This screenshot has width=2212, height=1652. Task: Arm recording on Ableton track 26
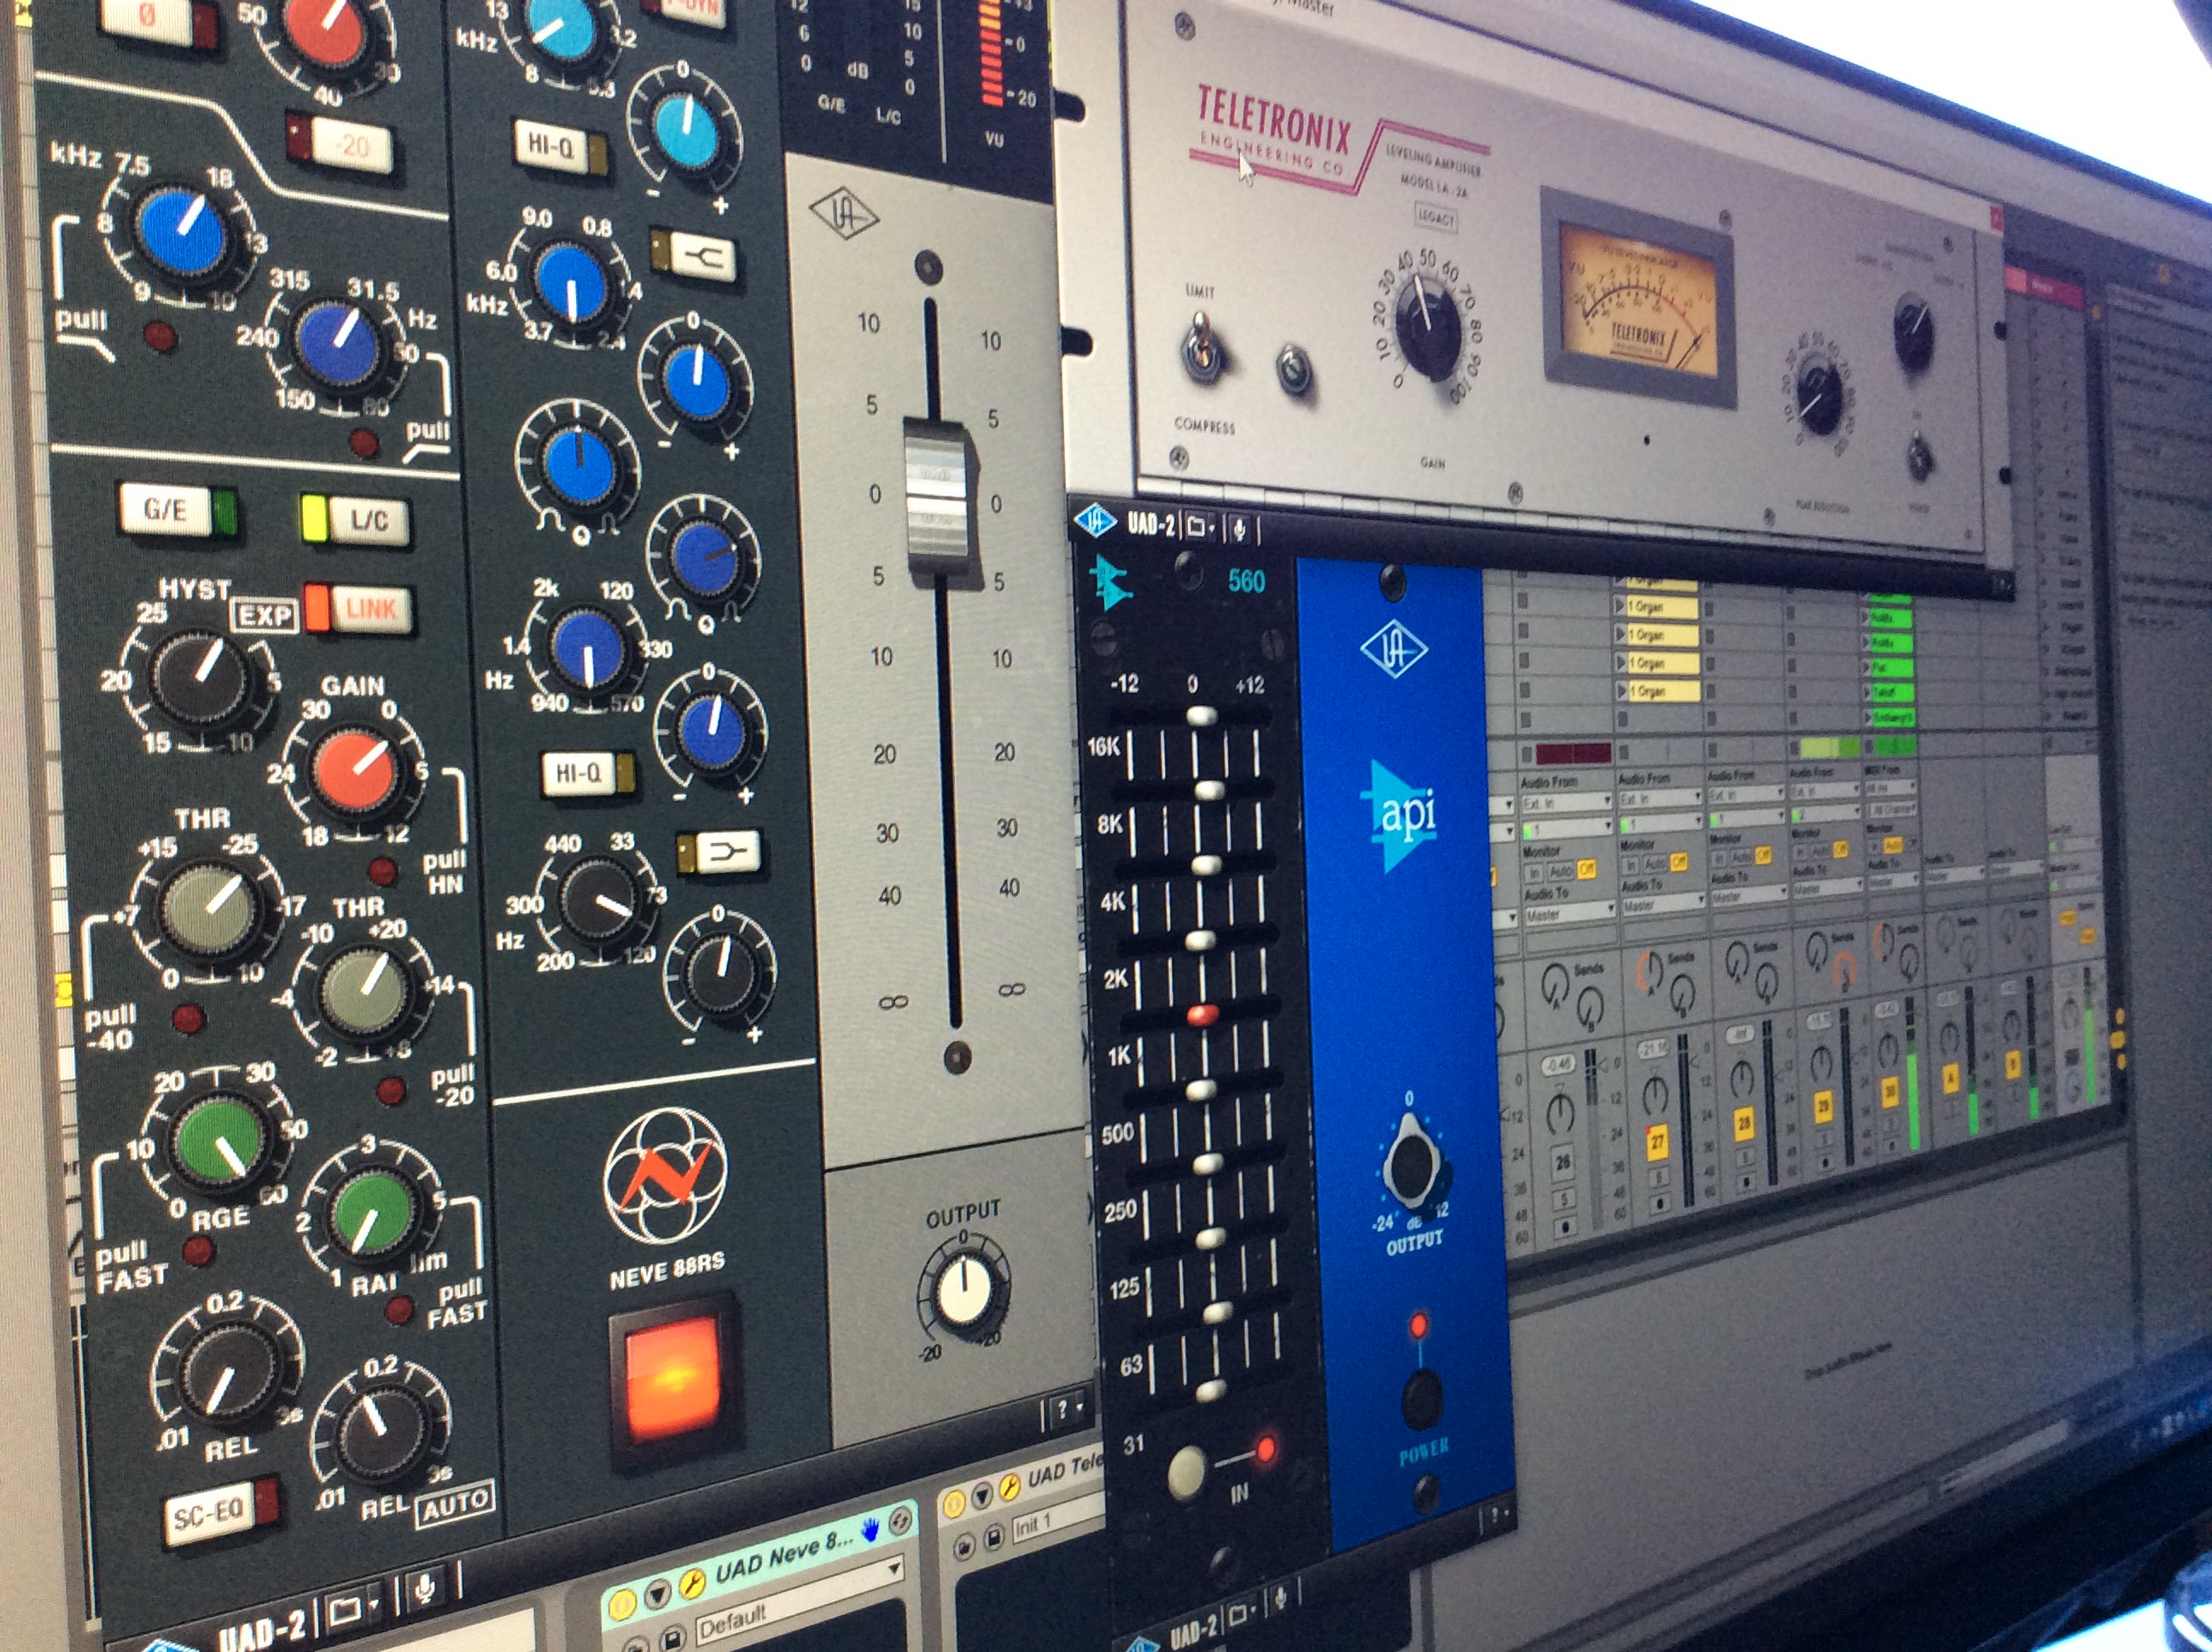[x=1567, y=1226]
